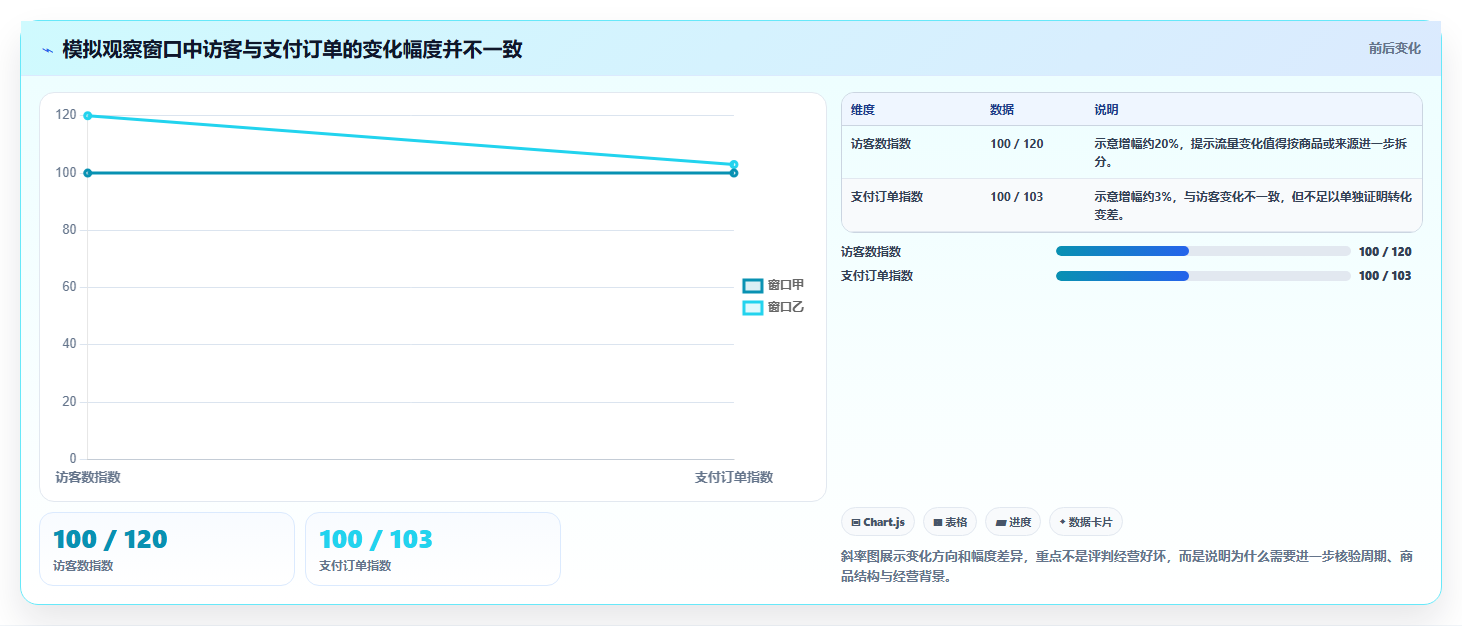The height and width of the screenshot is (626, 1462).
Task: Click 窗口甲 right data point at 100
Action: (x=734, y=173)
